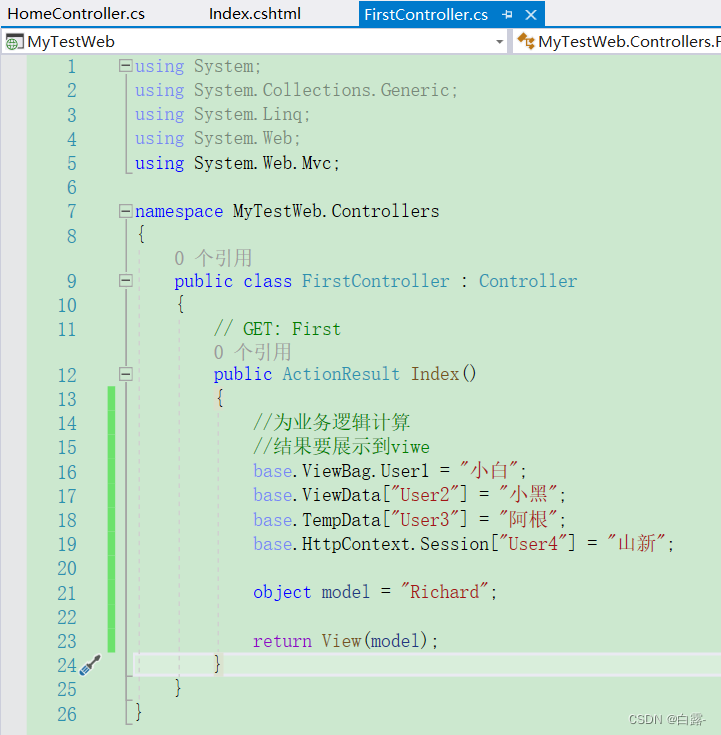Click the screwdriver quick actions icon
Viewport: 721px width, 735px height.
point(90,665)
